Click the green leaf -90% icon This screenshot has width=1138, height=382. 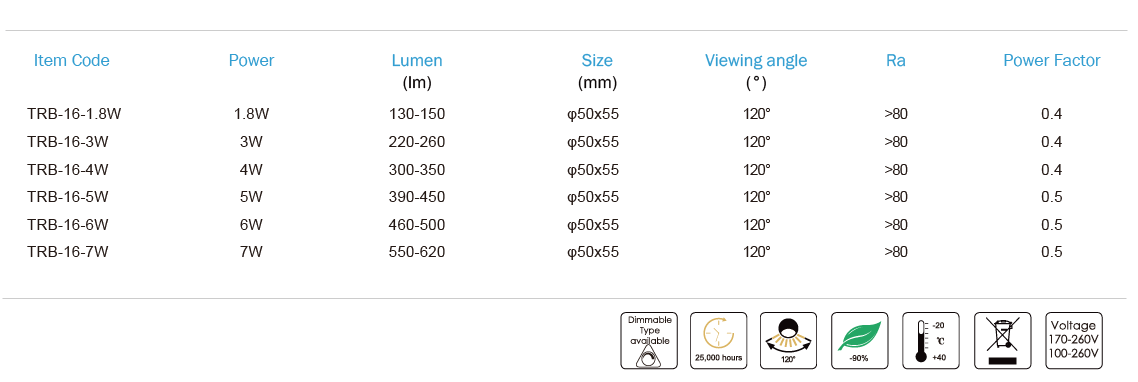pos(859,341)
